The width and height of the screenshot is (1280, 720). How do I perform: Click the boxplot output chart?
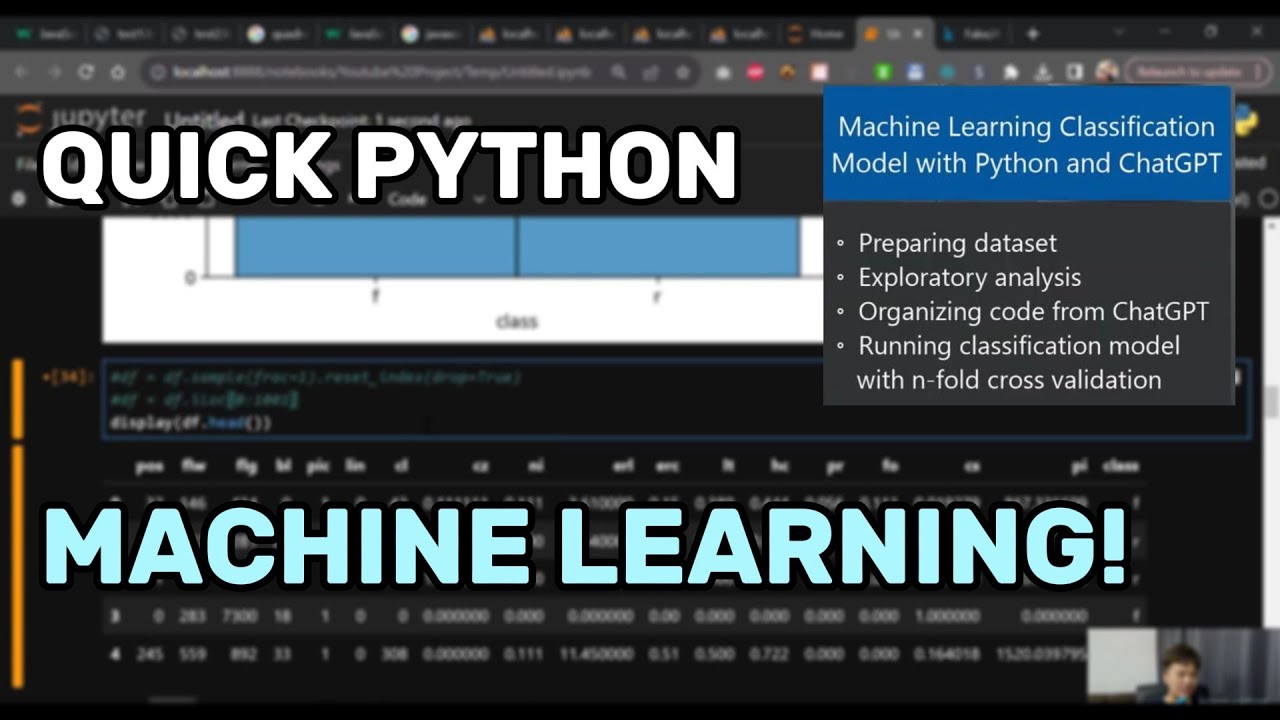point(462,280)
